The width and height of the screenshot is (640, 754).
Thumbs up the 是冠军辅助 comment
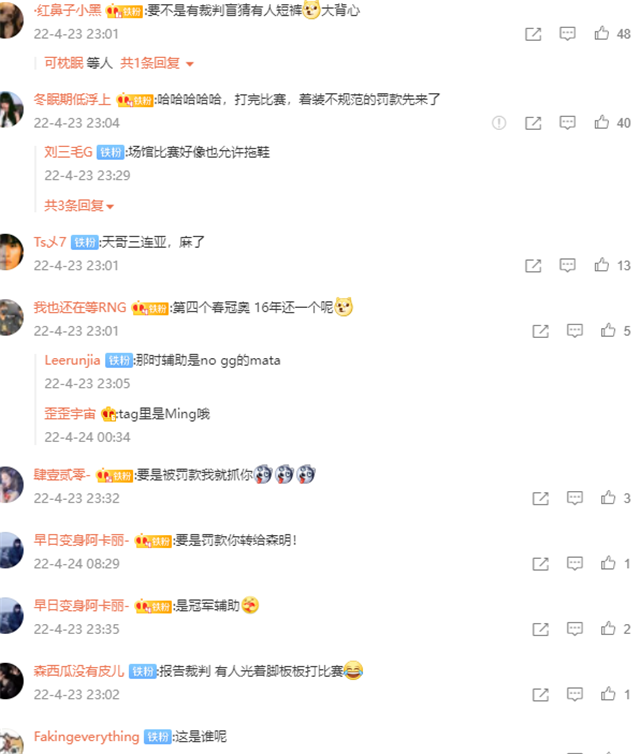click(608, 628)
